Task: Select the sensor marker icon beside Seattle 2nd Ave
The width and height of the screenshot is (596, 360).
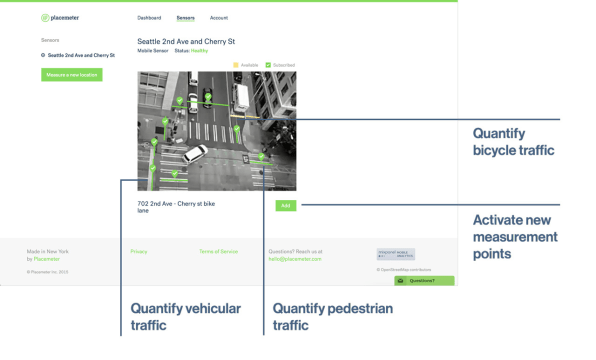Action: 43,55
